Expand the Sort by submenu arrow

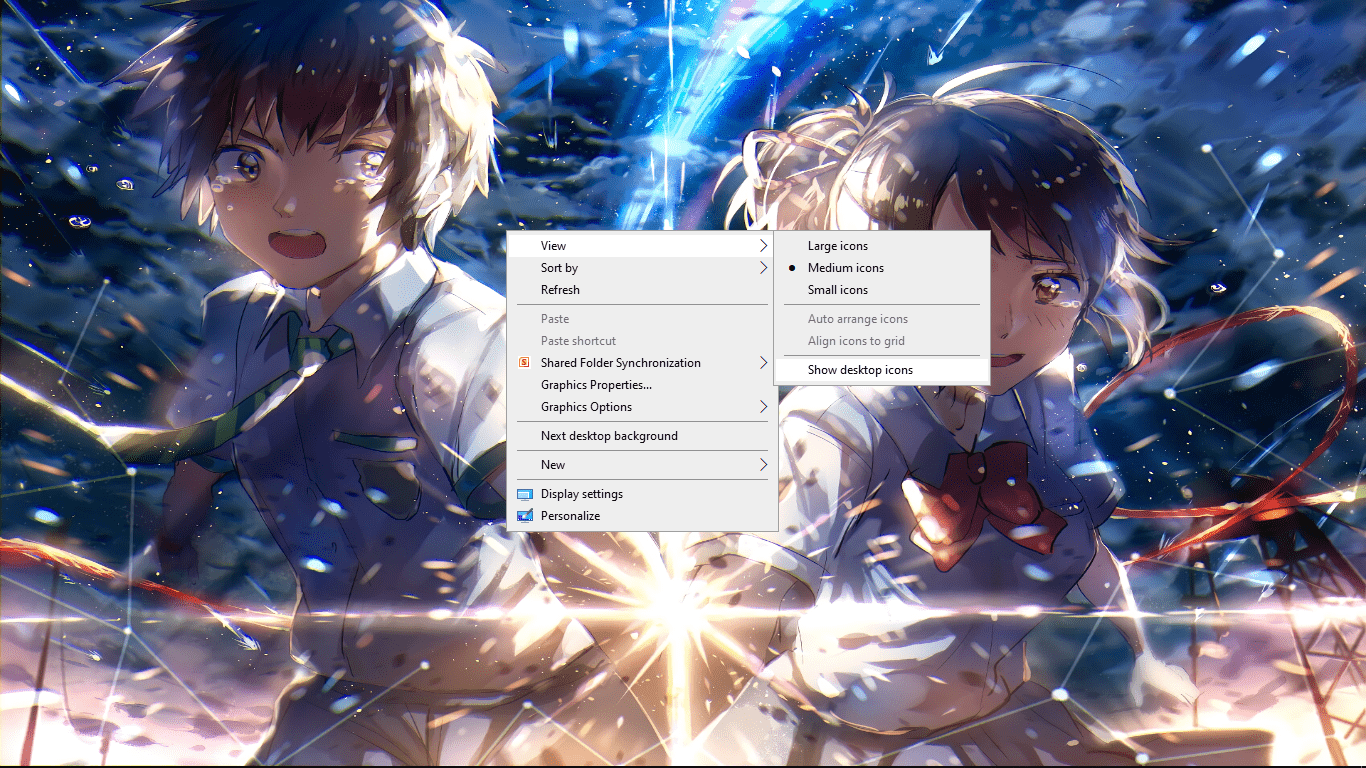(763, 268)
